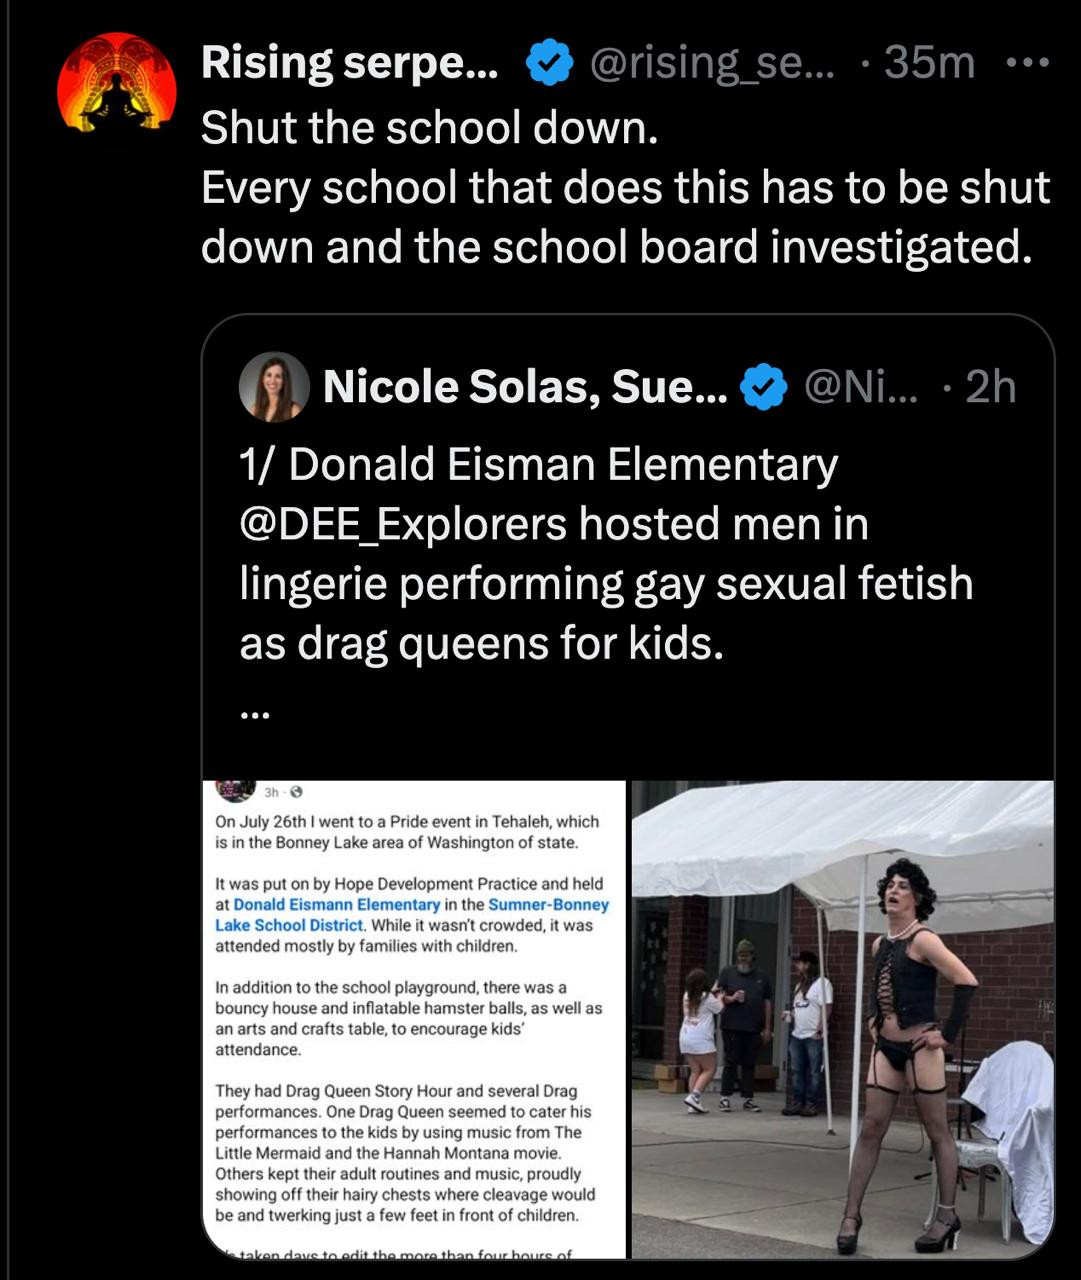1081x1280 pixels.
Task: Open the photo under the white tent
Action: (x=842, y=1018)
